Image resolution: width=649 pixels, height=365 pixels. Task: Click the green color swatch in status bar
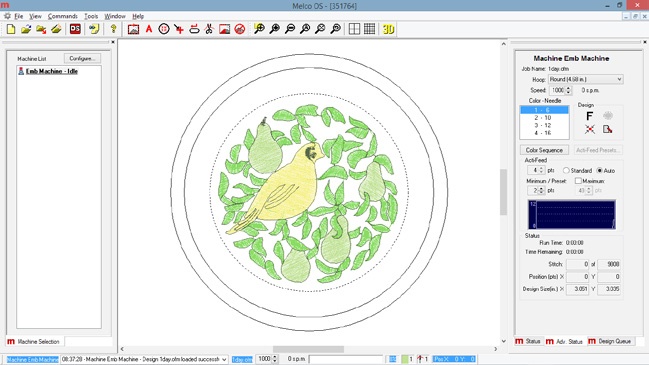tap(404, 359)
